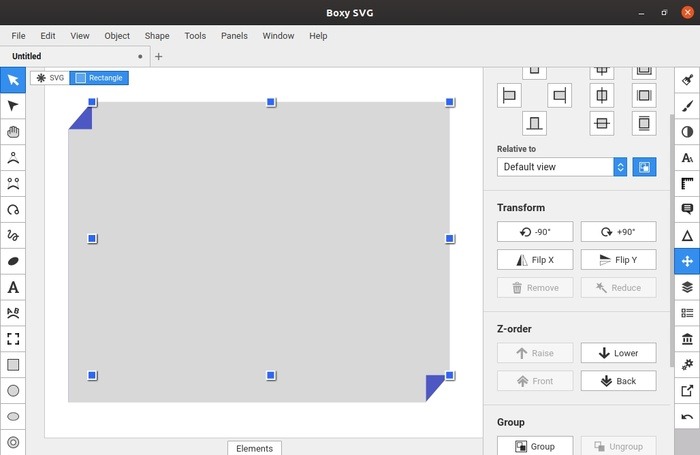Screen dimensions: 700x455
Task: Select the Blob brush tool
Action: 13,261
